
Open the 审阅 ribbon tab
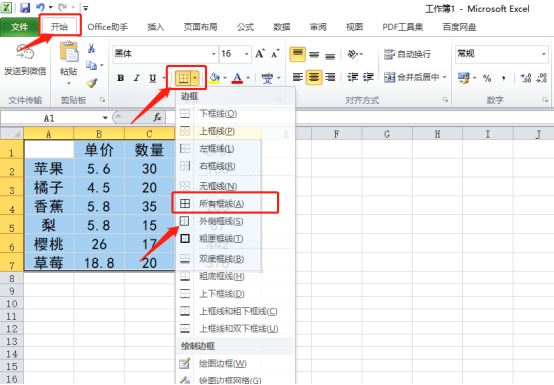point(318,27)
